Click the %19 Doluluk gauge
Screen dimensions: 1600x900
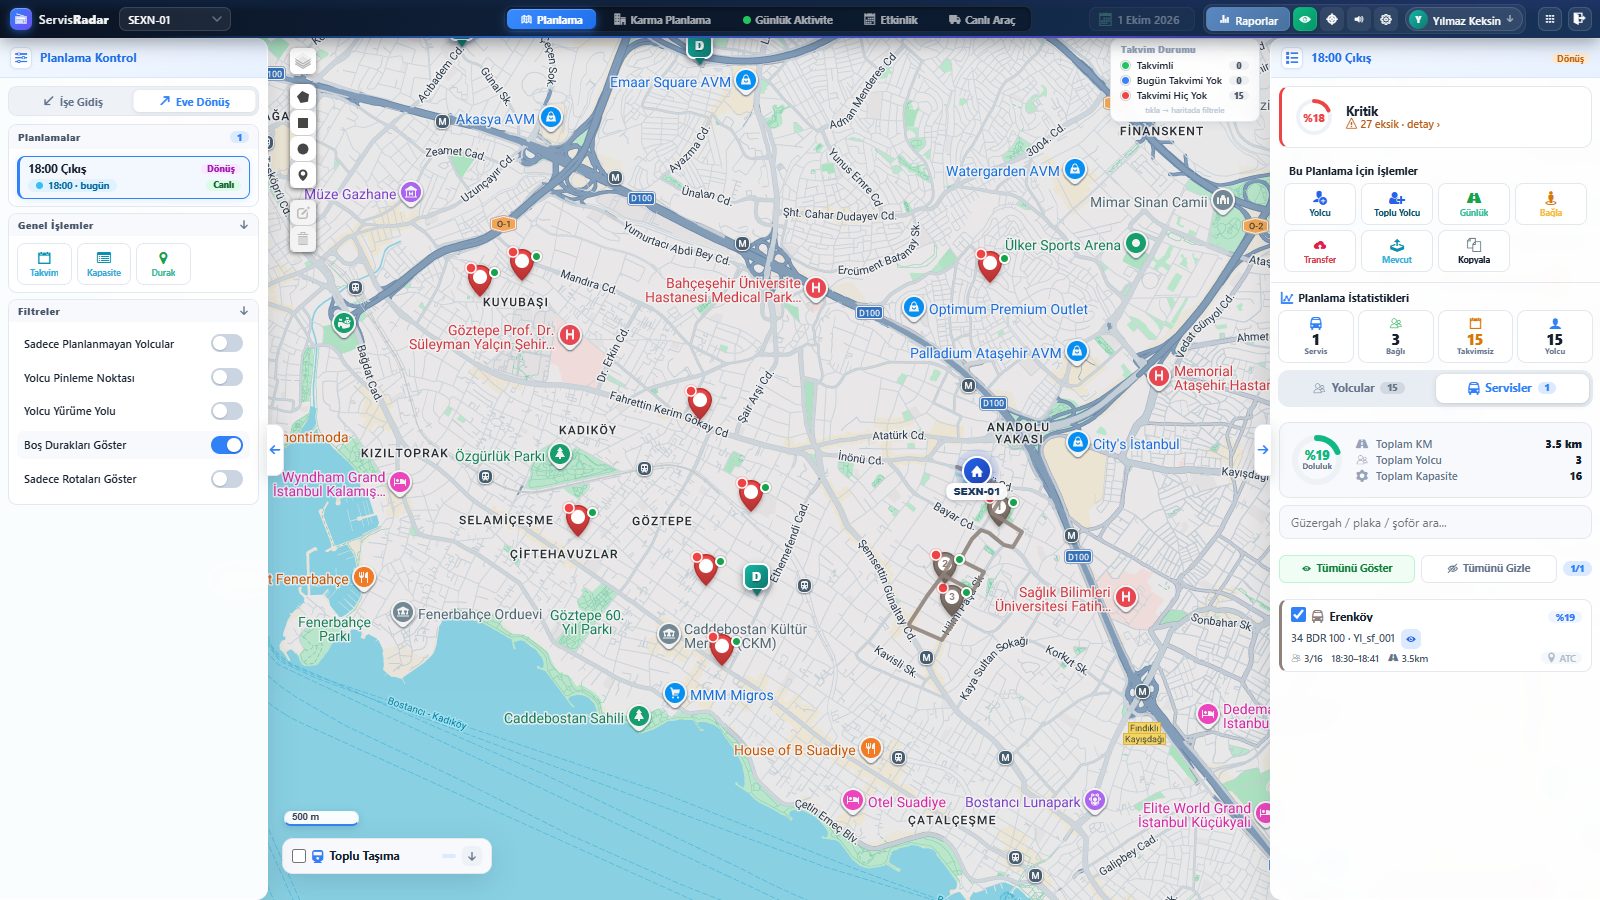tap(1317, 459)
